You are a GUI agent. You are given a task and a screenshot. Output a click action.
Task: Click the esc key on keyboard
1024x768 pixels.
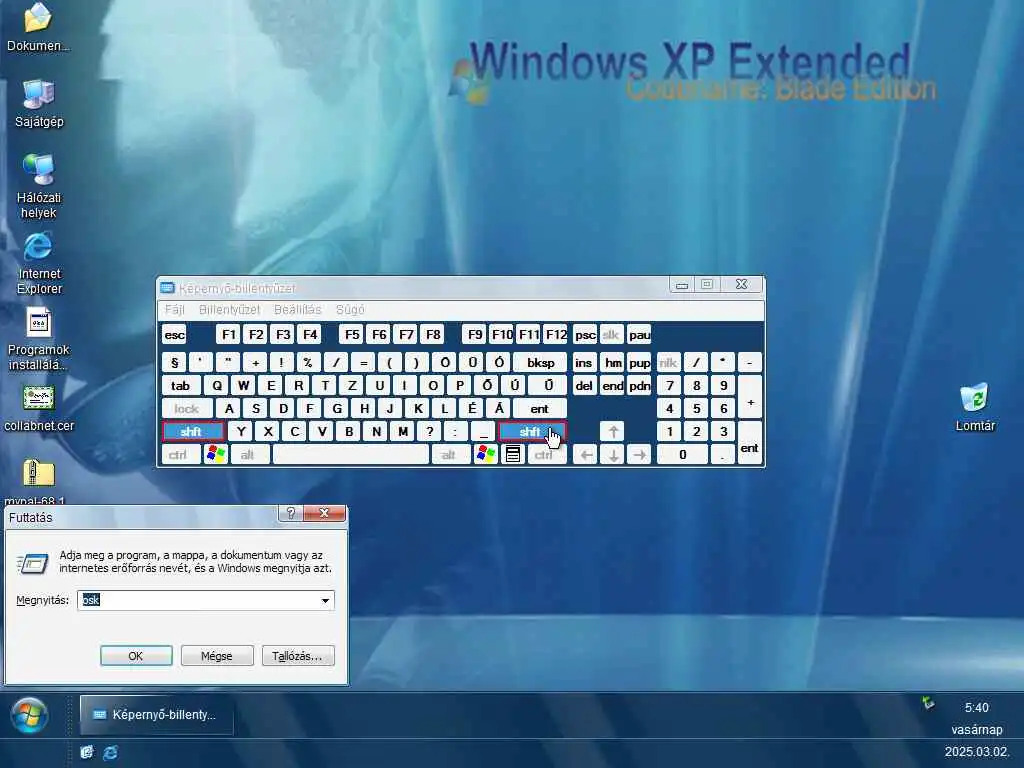[x=174, y=335]
